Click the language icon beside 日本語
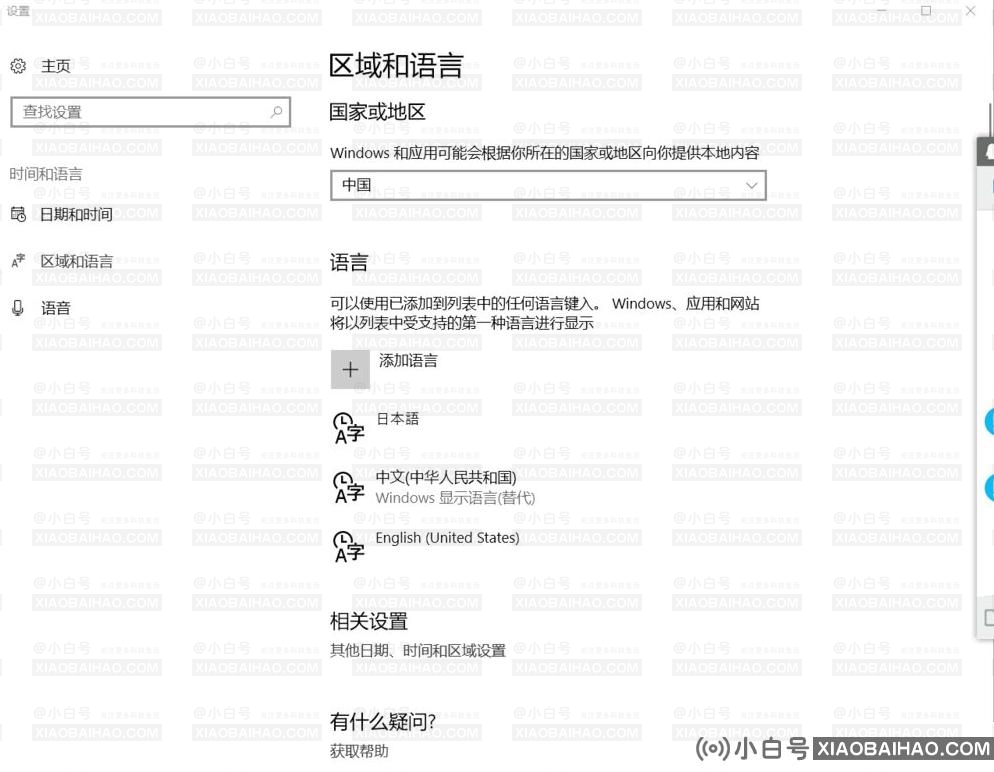 pyautogui.click(x=349, y=428)
